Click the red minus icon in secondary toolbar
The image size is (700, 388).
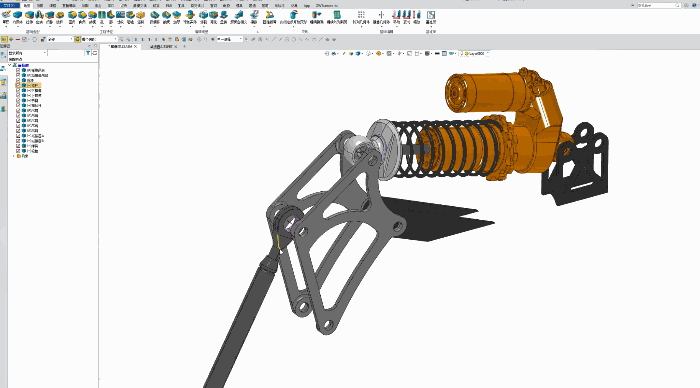(18, 39)
